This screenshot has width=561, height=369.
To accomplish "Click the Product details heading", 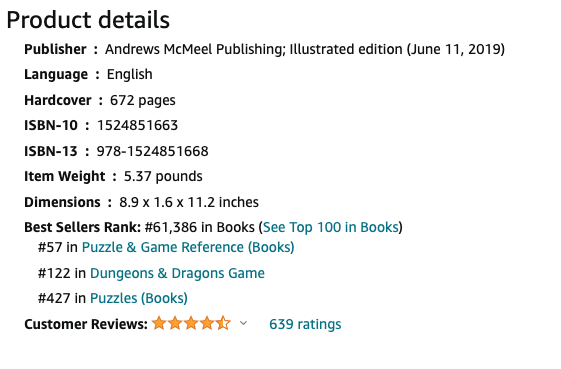I will pos(88,20).
